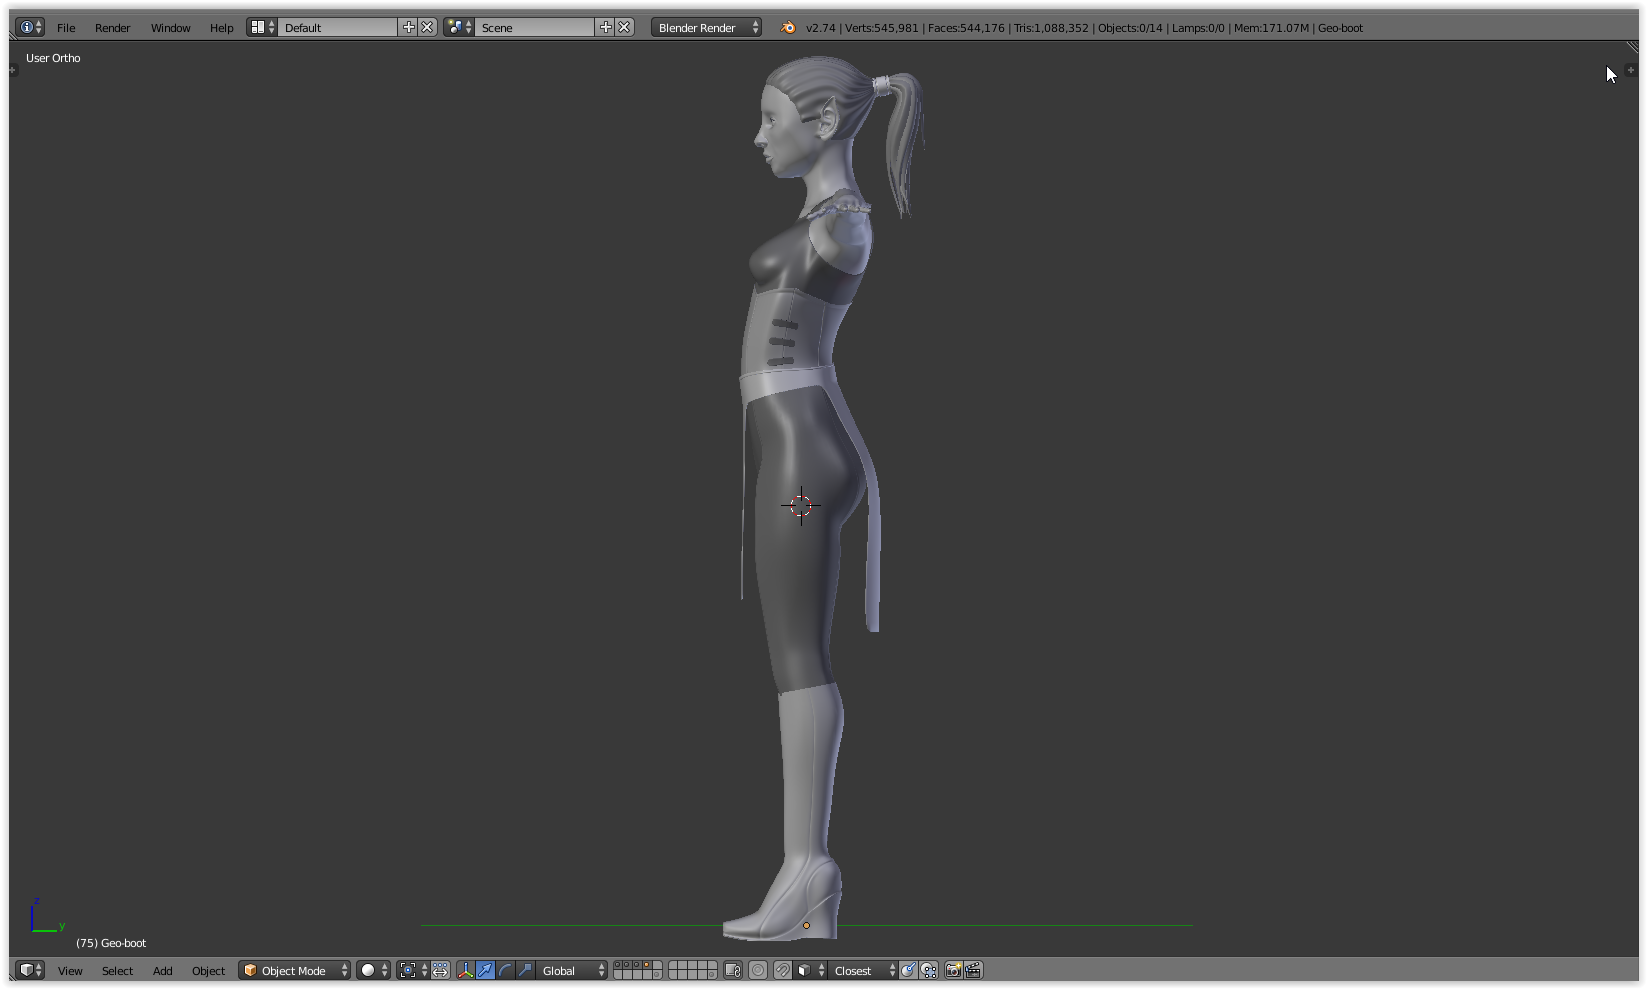
Task: Open the Blender Render engine dropdown
Action: point(707,28)
